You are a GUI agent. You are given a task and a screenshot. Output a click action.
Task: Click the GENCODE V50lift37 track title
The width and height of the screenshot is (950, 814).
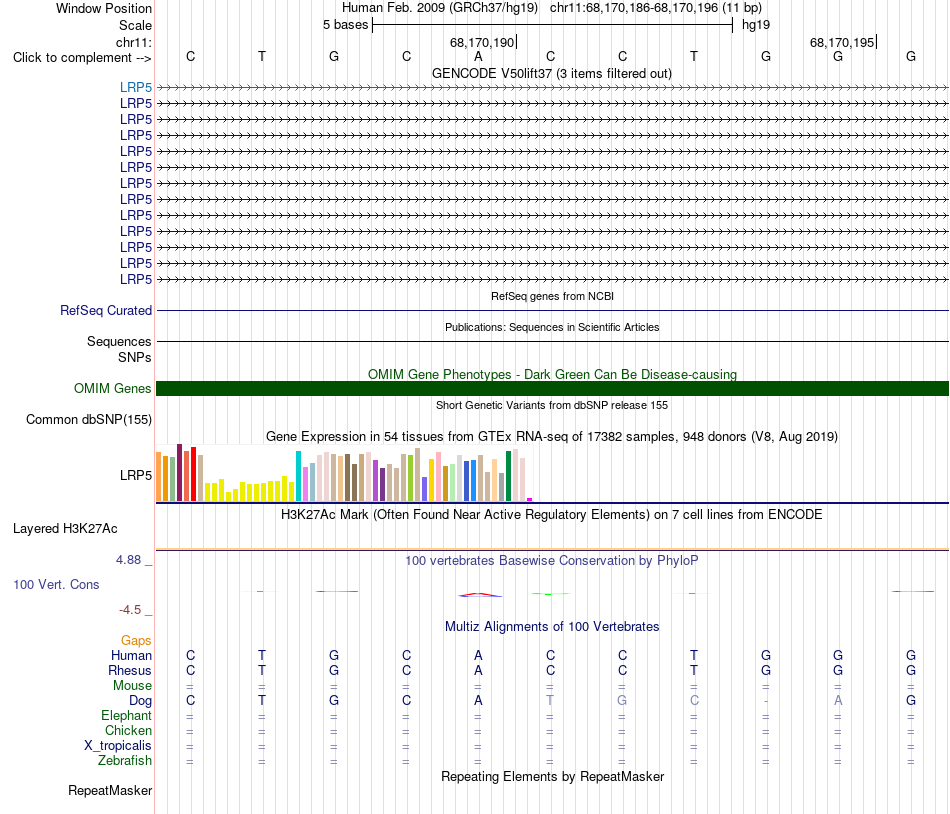(x=551, y=73)
